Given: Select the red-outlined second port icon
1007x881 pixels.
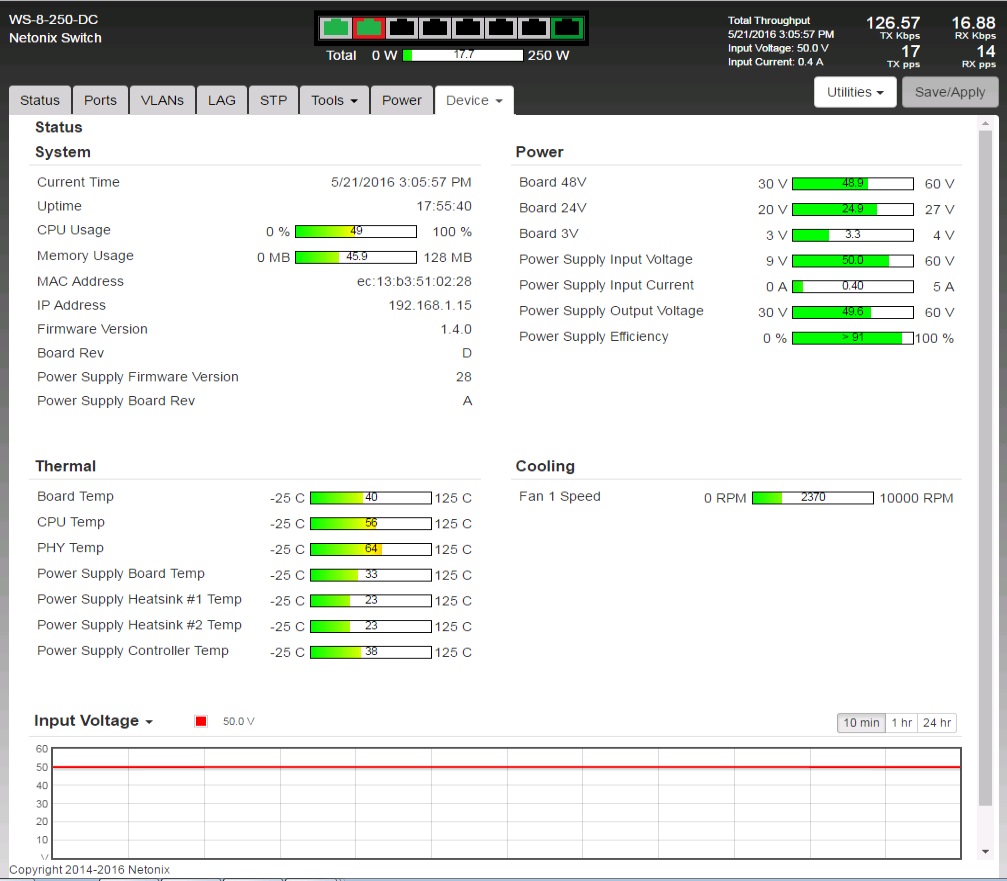Looking at the screenshot, I should point(370,28).
